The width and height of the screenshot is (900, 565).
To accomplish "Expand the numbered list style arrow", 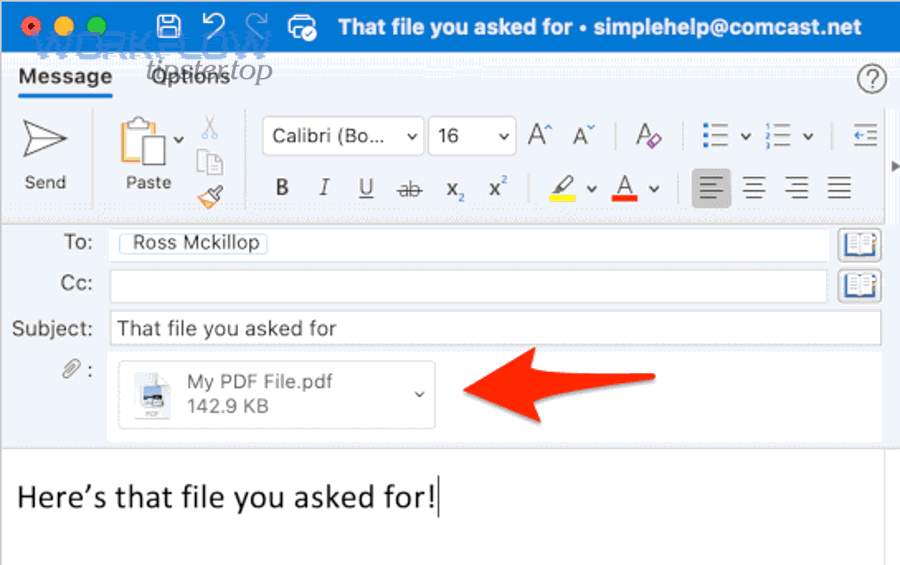I will 808,137.
